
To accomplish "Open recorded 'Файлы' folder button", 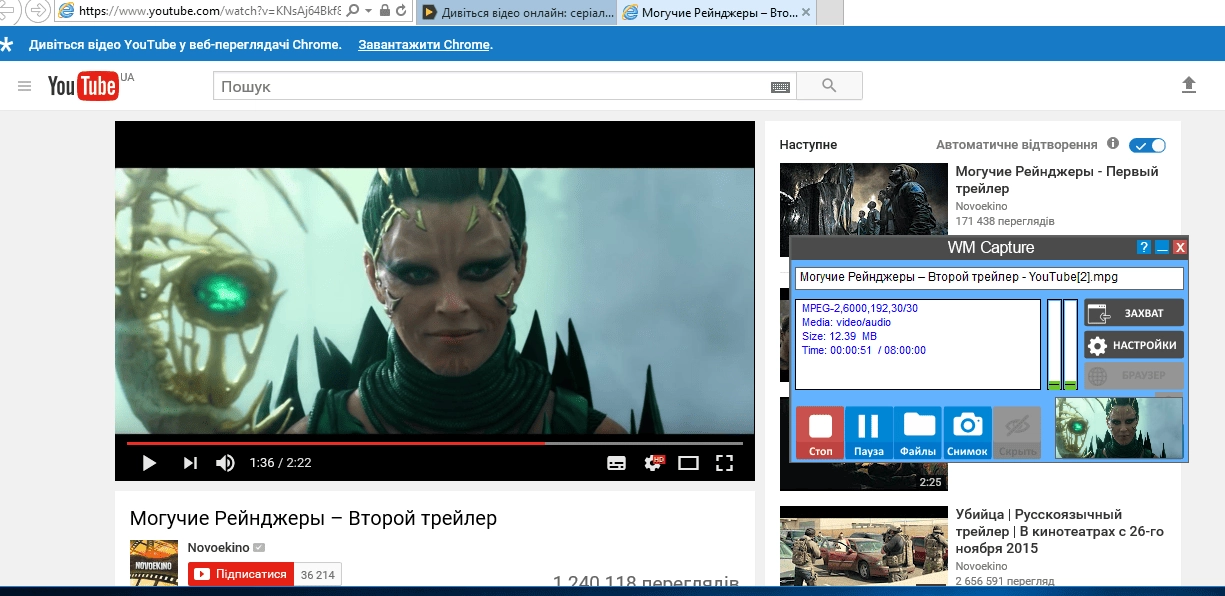I will pos(918,432).
